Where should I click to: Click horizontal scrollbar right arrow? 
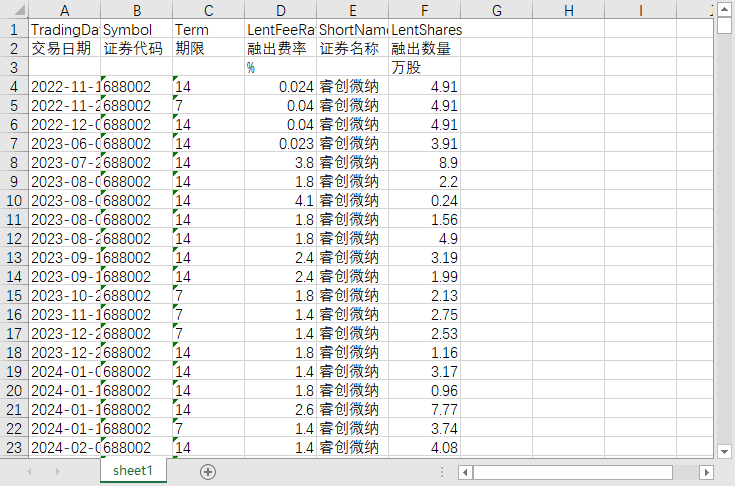click(x=706, y=472)
